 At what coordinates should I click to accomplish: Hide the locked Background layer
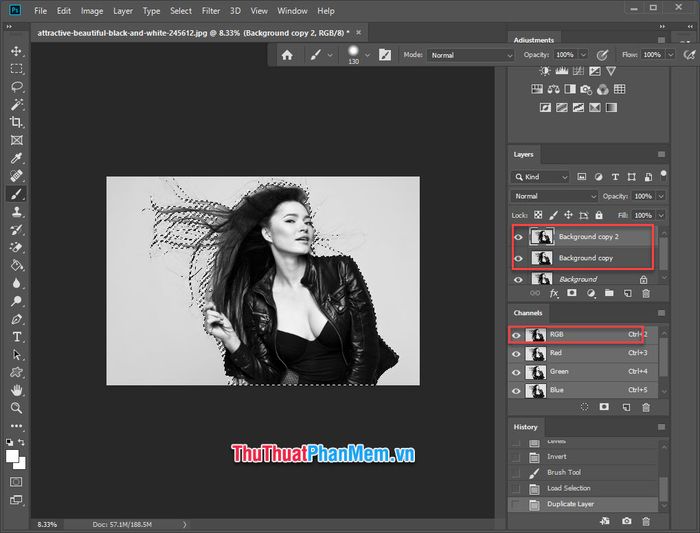518,280
